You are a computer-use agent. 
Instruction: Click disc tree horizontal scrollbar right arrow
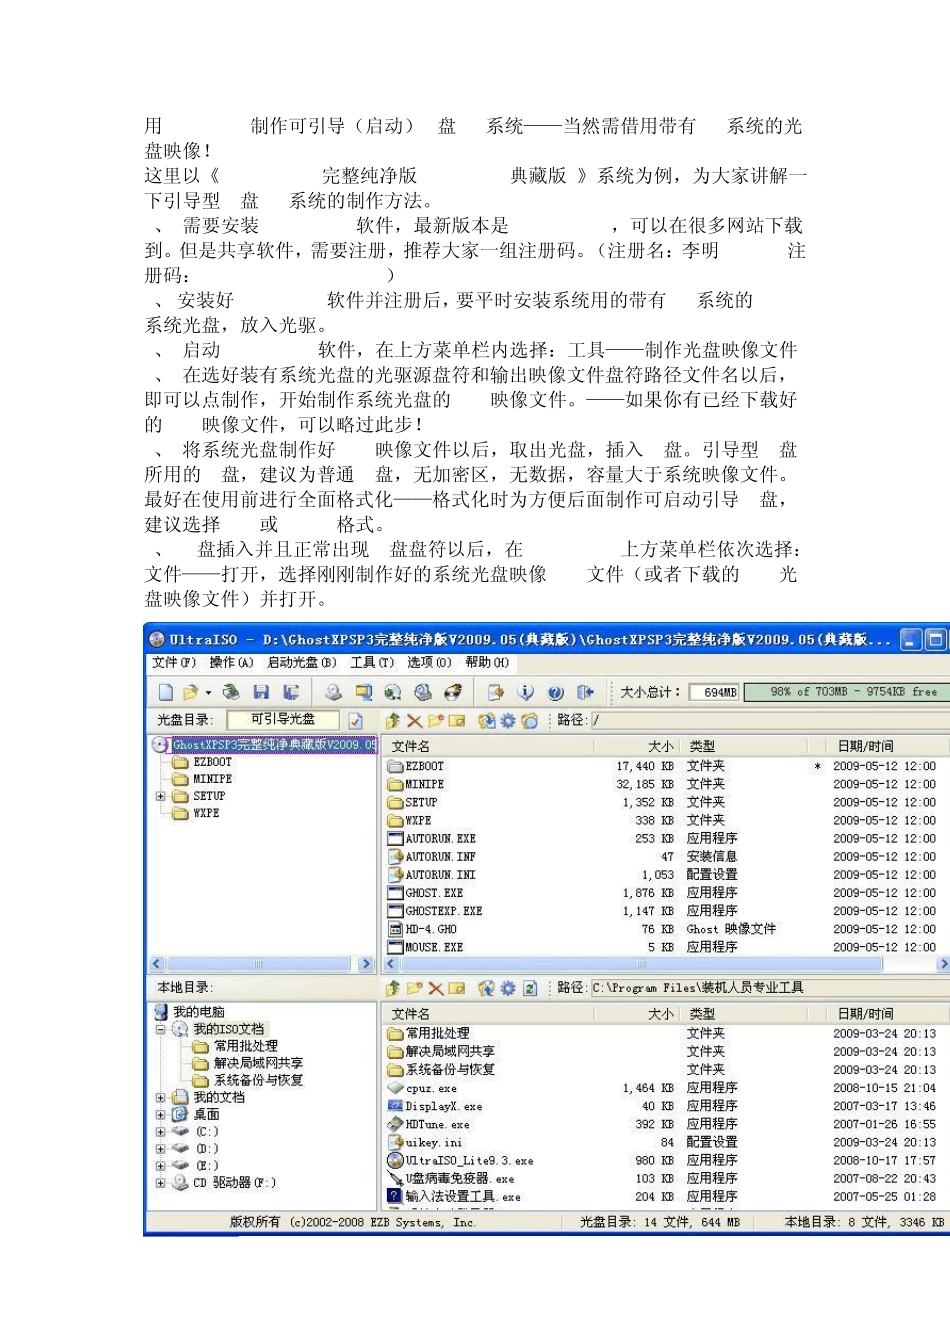pyautogui.click(x=366, y=964)
